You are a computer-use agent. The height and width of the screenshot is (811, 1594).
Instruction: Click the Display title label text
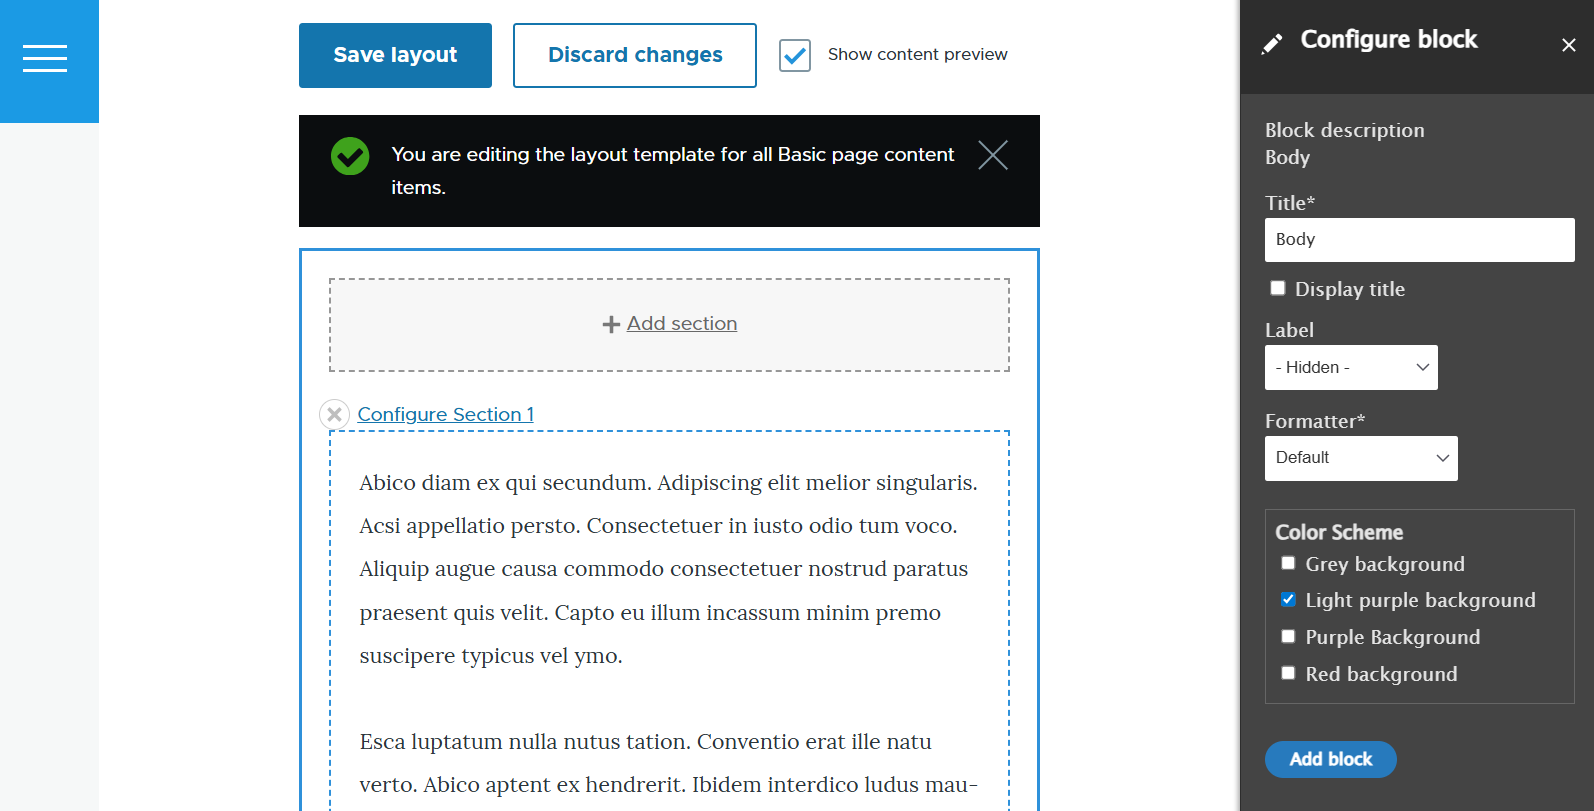tap(1350, 289)
